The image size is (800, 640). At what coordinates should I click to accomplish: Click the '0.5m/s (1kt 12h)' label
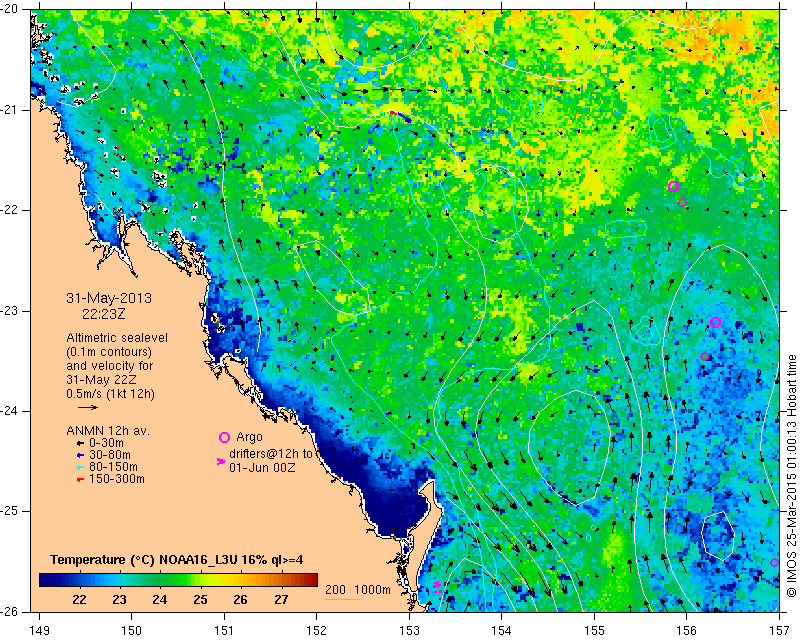110,394
